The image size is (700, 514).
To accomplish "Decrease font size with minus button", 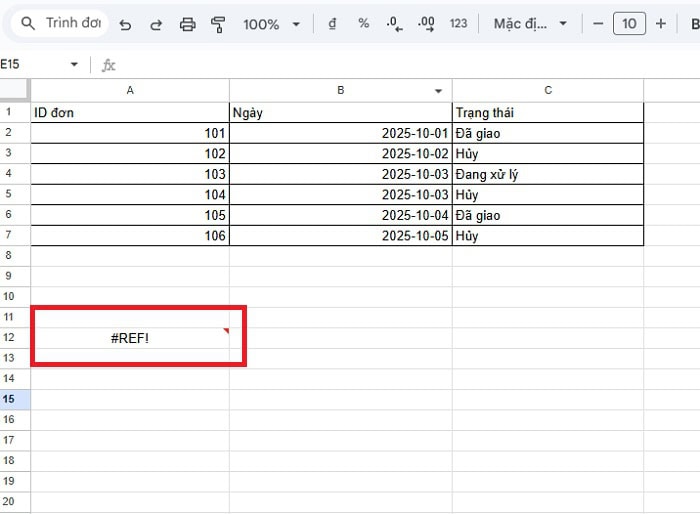I will point(598,24).
